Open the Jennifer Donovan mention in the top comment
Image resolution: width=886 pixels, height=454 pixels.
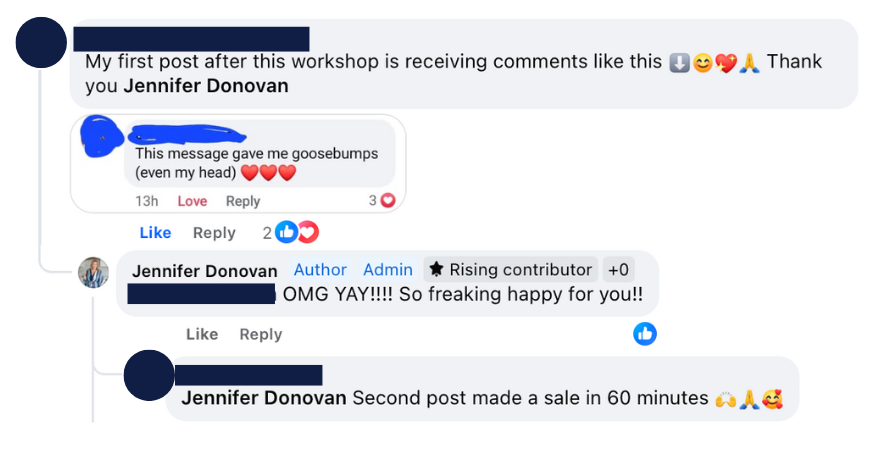point(206,86)
